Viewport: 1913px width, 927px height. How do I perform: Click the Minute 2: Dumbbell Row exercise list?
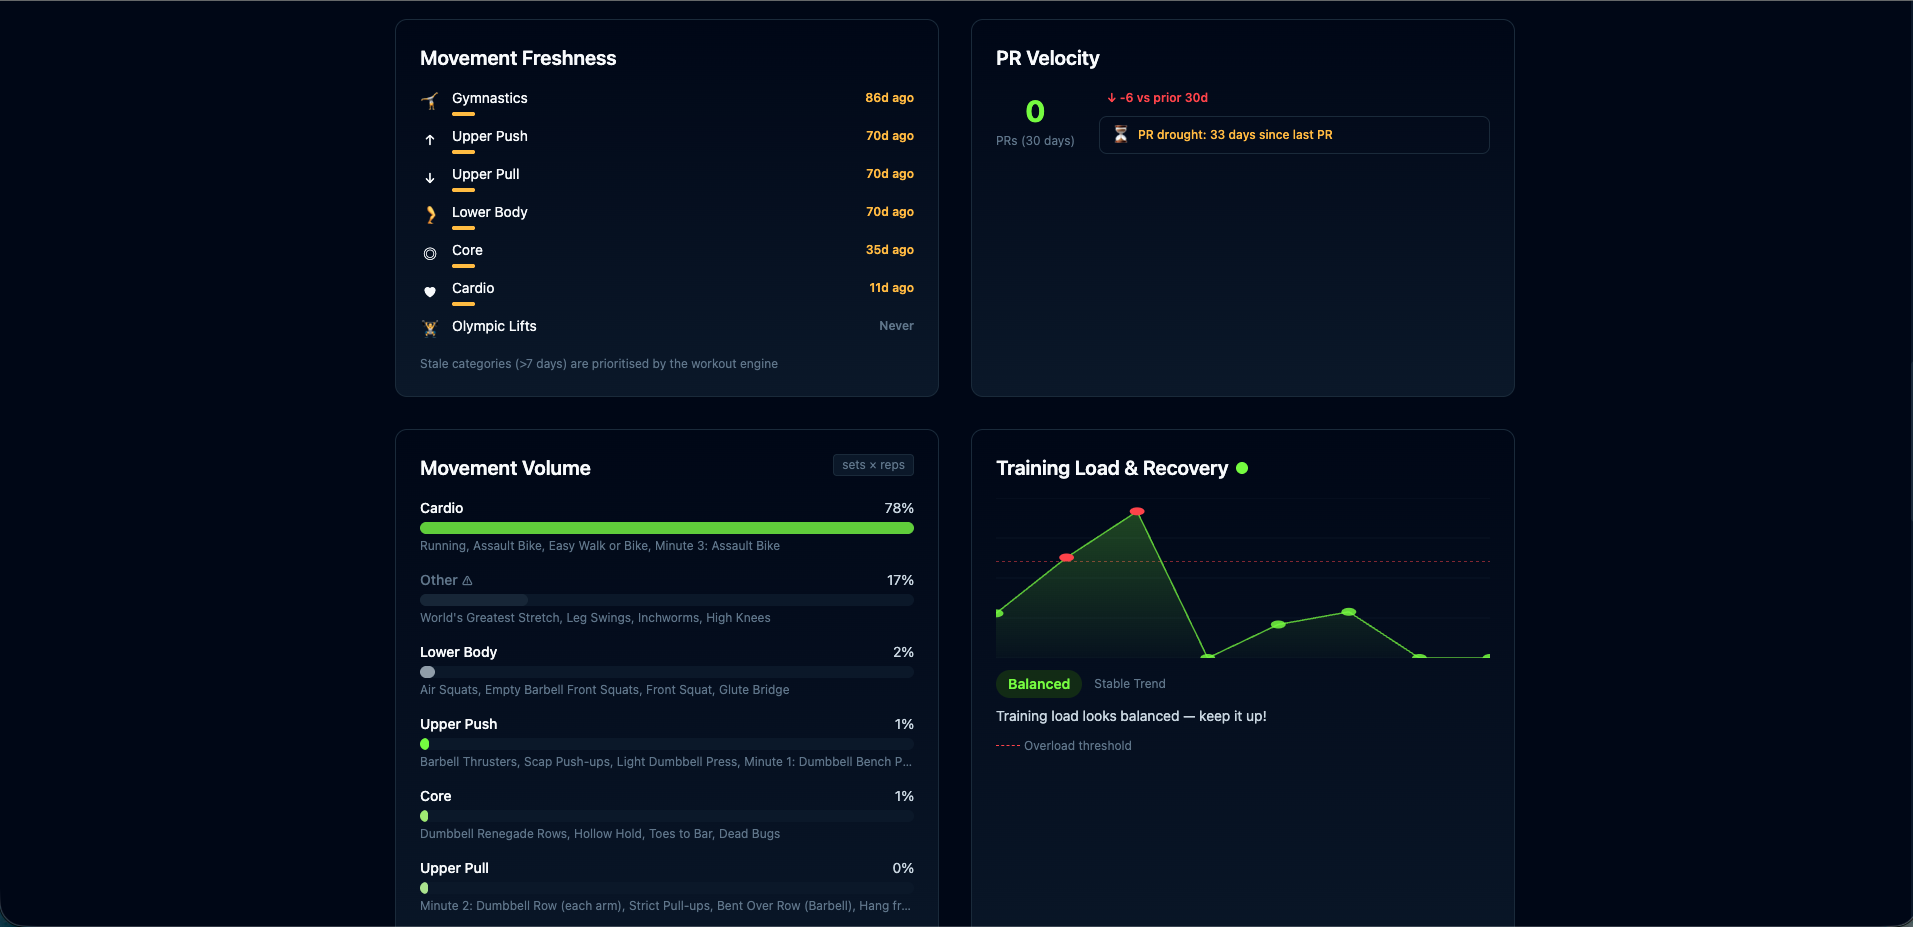(x=665, y=906)
